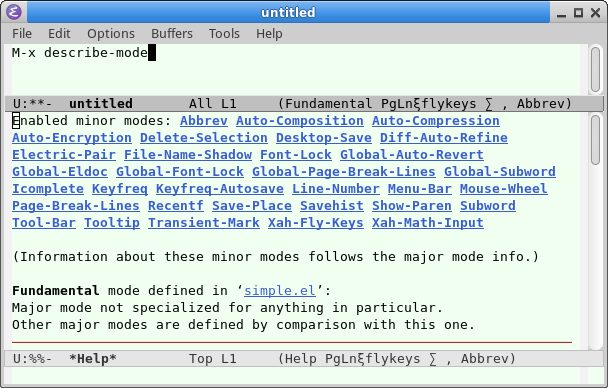Follow the Transient-Mark link
The height and width of the screenshot is (388, 608).
pyautogui.click(x=204, y=223)
